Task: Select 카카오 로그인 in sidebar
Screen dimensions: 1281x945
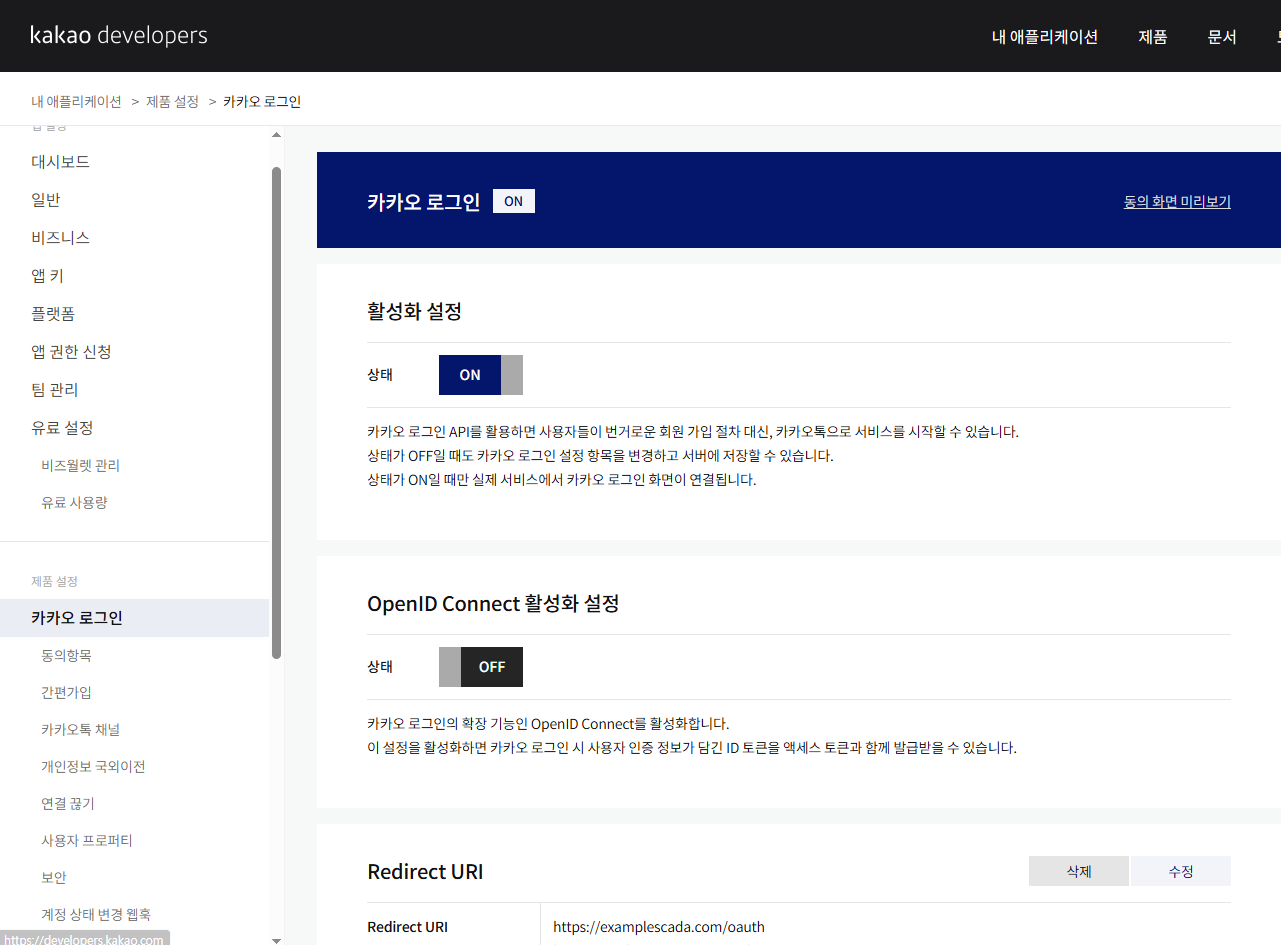Action: 134,618
